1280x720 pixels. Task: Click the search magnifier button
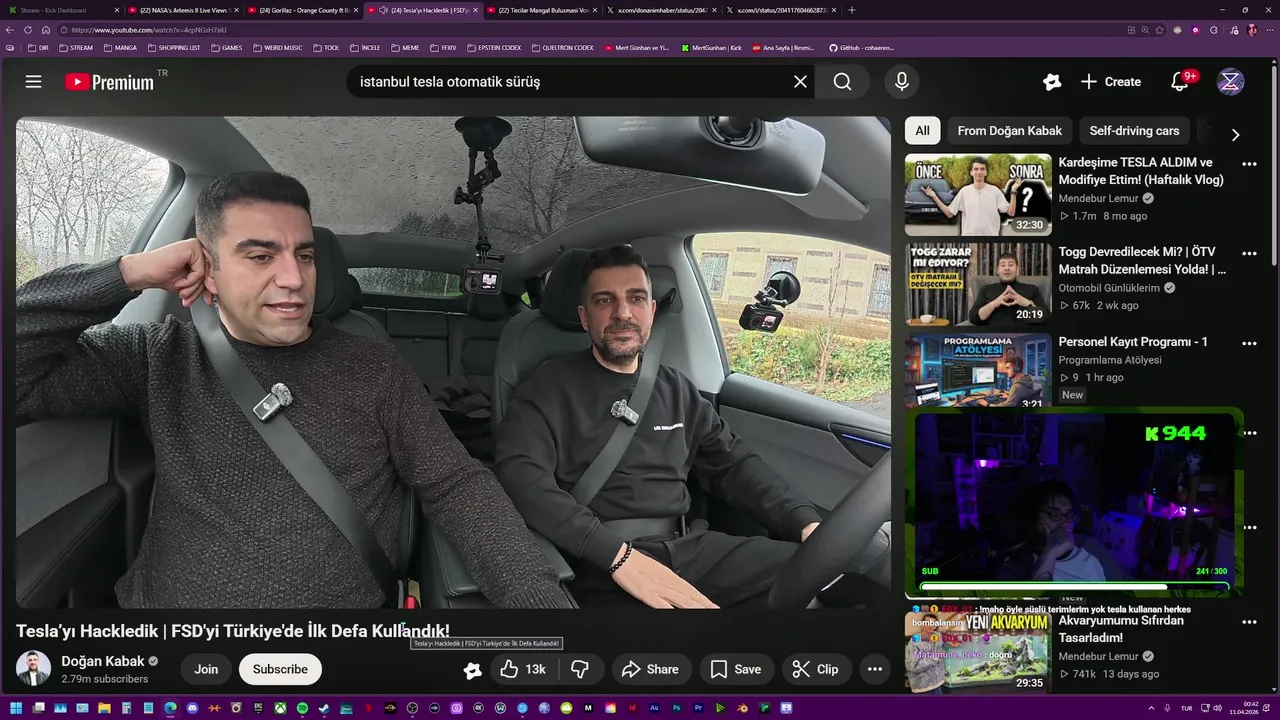843,82
